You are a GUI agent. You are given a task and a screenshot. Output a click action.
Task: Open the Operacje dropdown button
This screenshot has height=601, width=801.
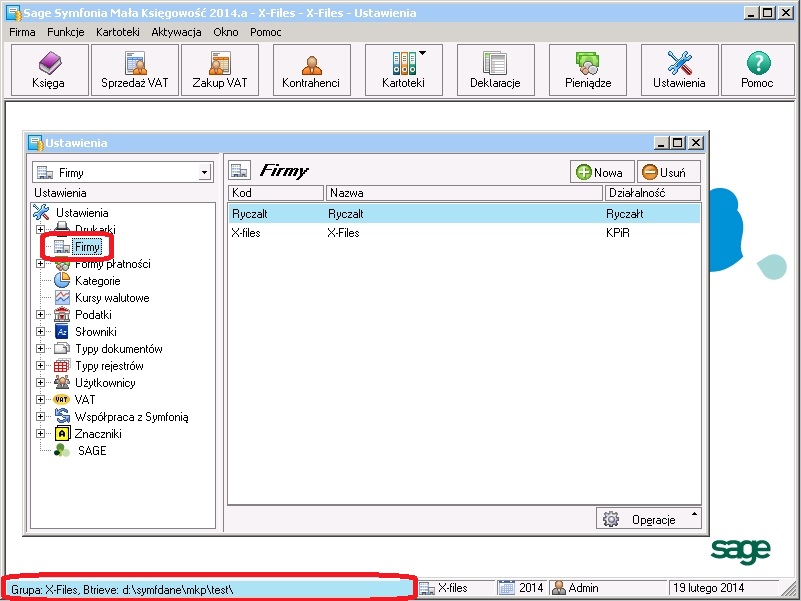click(649, 519)
